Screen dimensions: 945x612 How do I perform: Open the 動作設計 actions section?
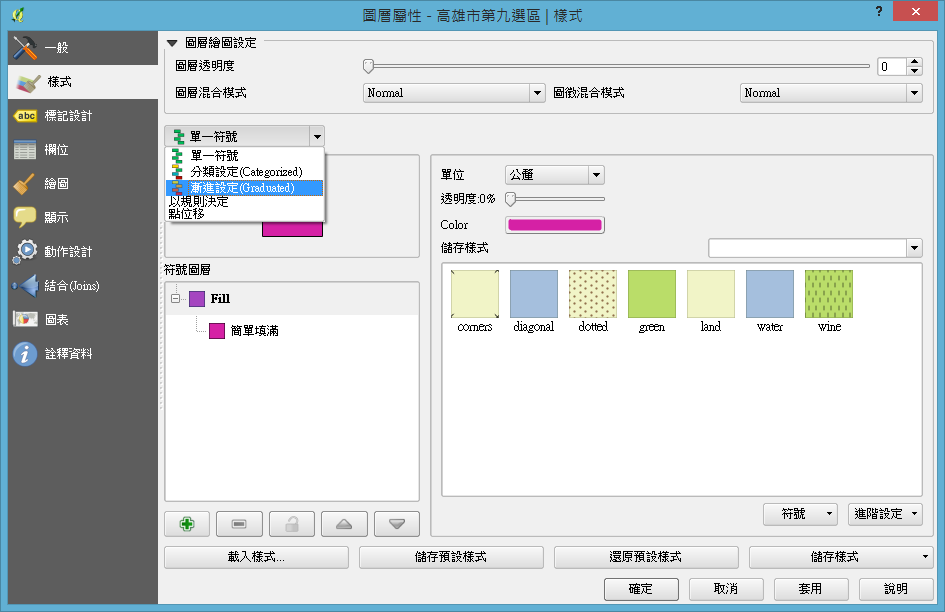tap(68, 251)
